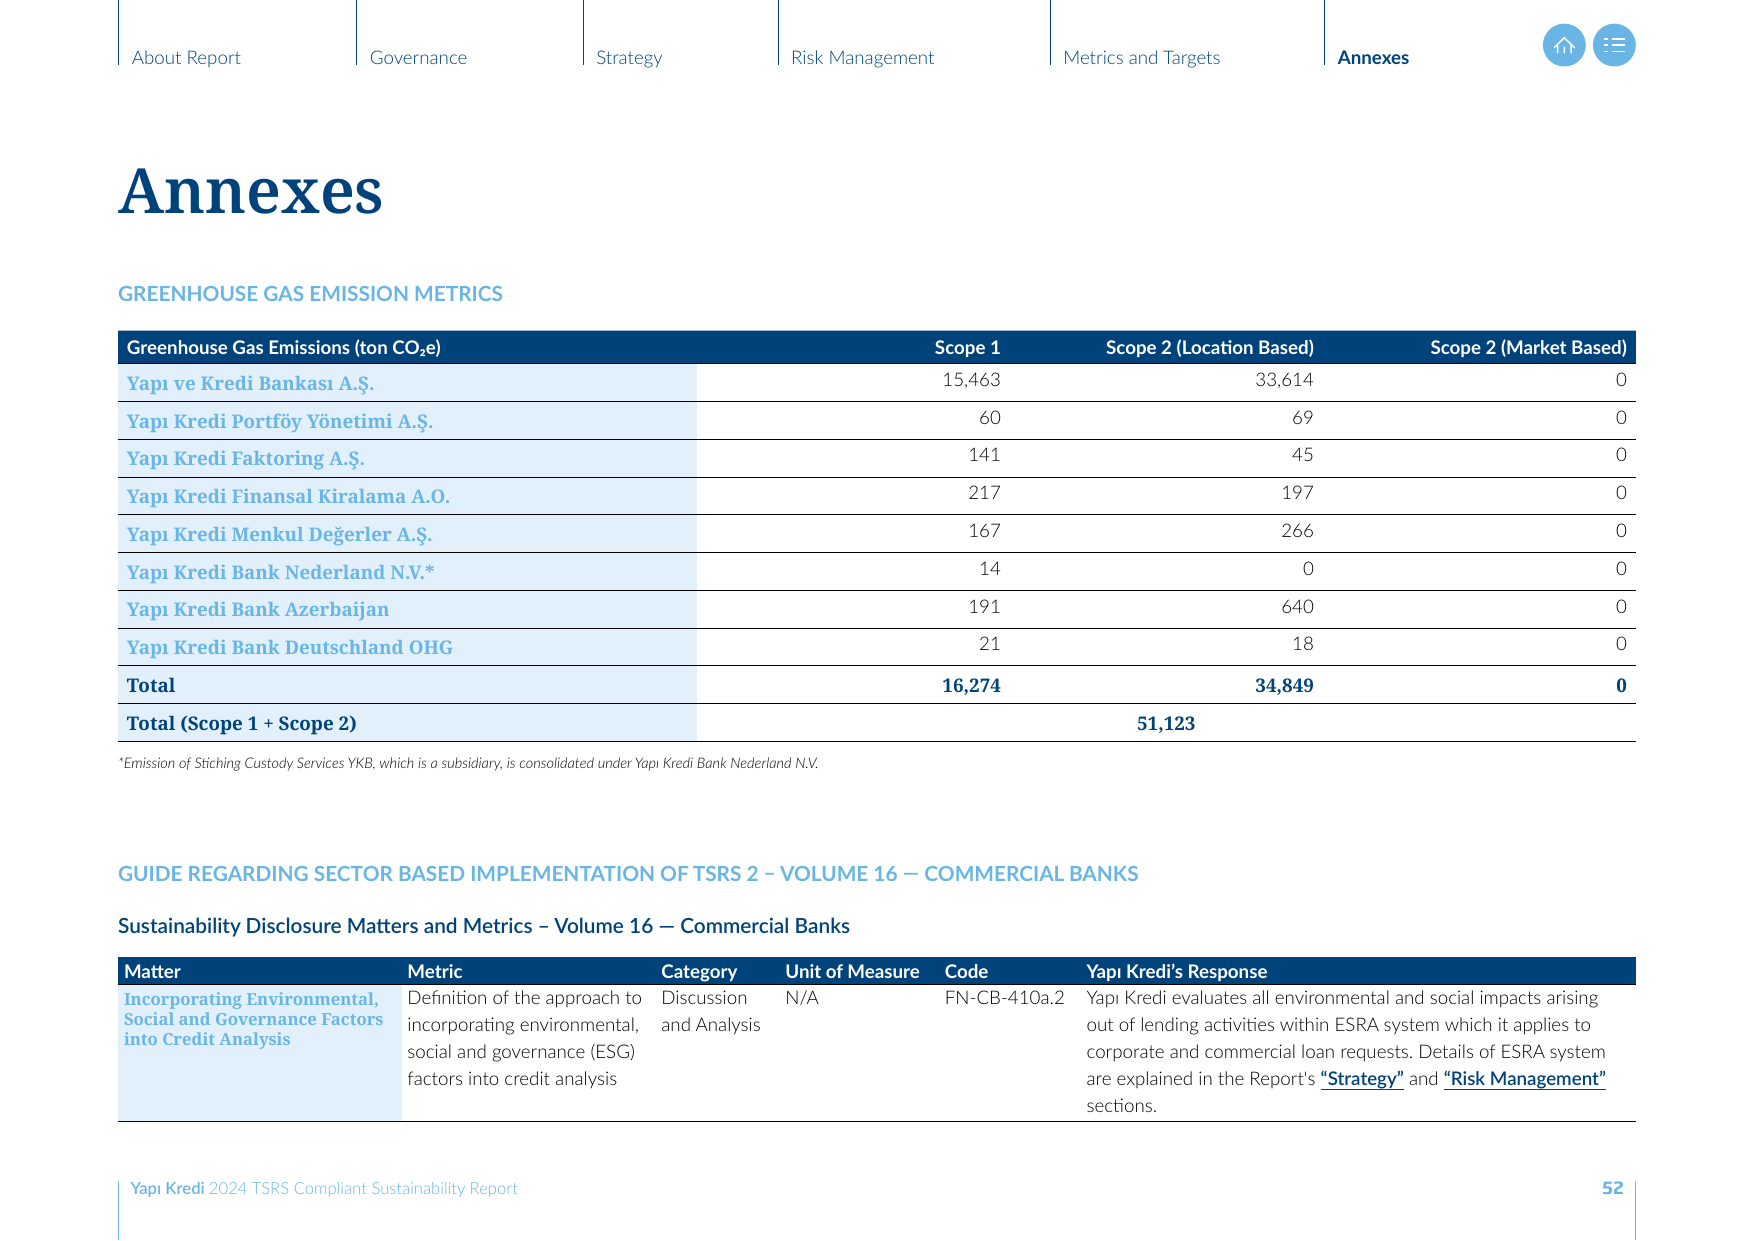Viewport: 1754px width, 1241px height.
Task: Click Azerbaijan location-based value 640
Action: [x=1297, y=607]
